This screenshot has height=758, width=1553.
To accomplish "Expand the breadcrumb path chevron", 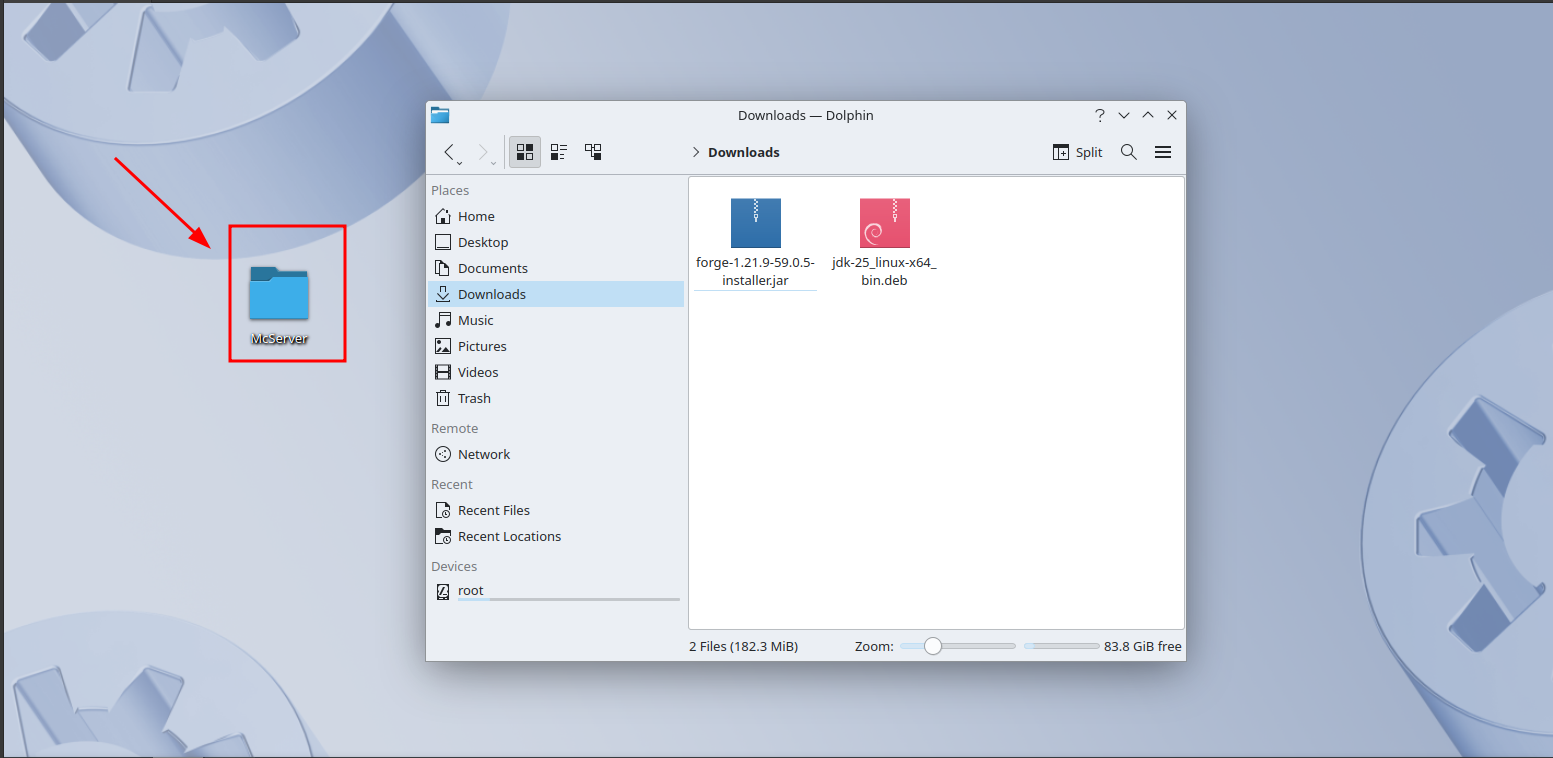I will pyautogui.click(x=696, y=153).
